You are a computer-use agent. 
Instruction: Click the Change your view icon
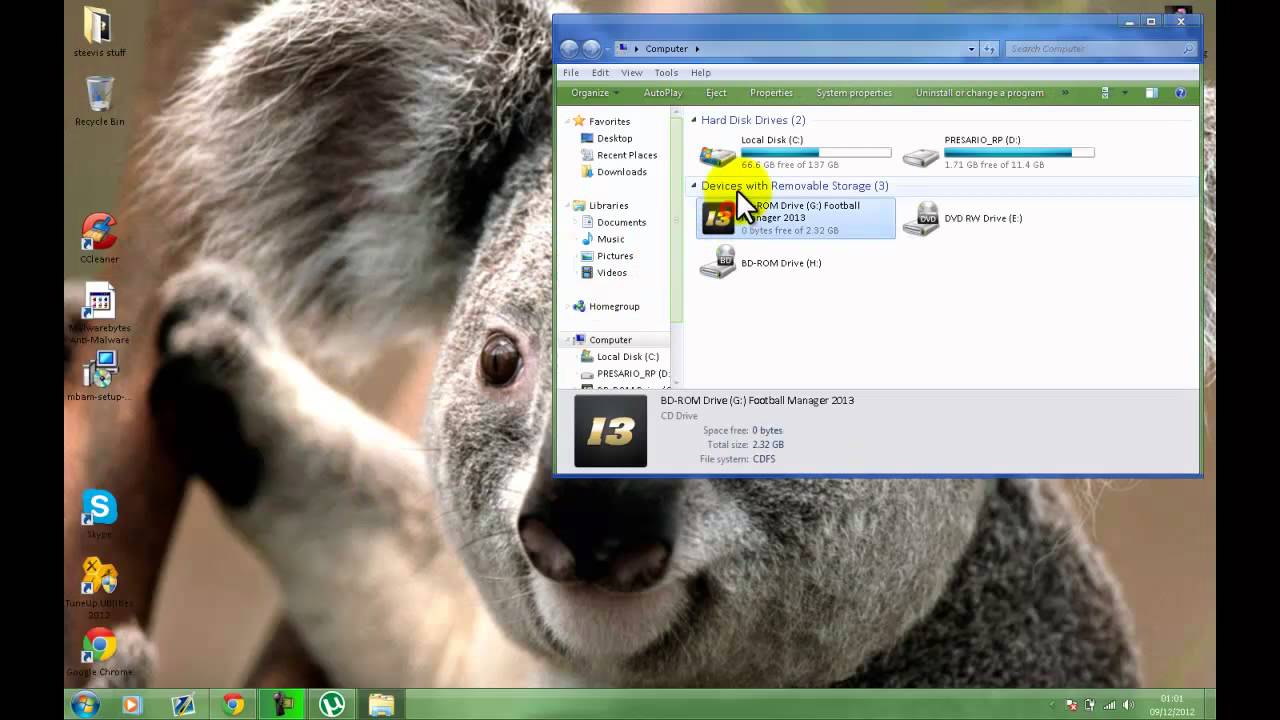[1105, 93]
